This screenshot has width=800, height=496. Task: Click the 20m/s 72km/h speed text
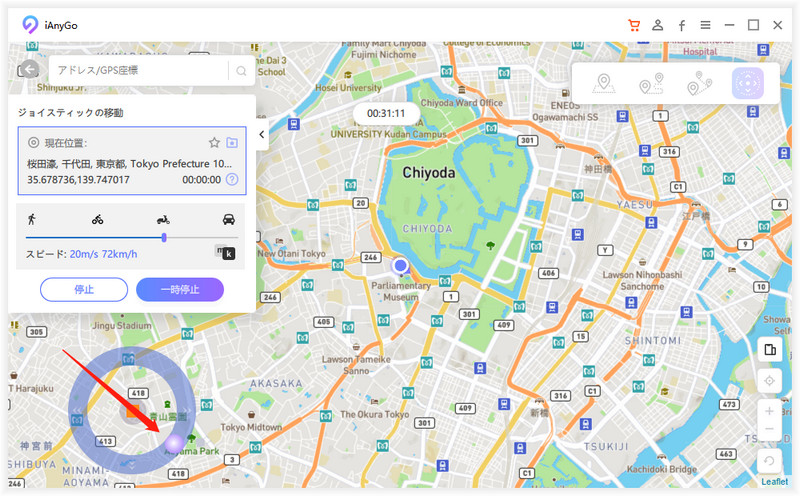104,254
